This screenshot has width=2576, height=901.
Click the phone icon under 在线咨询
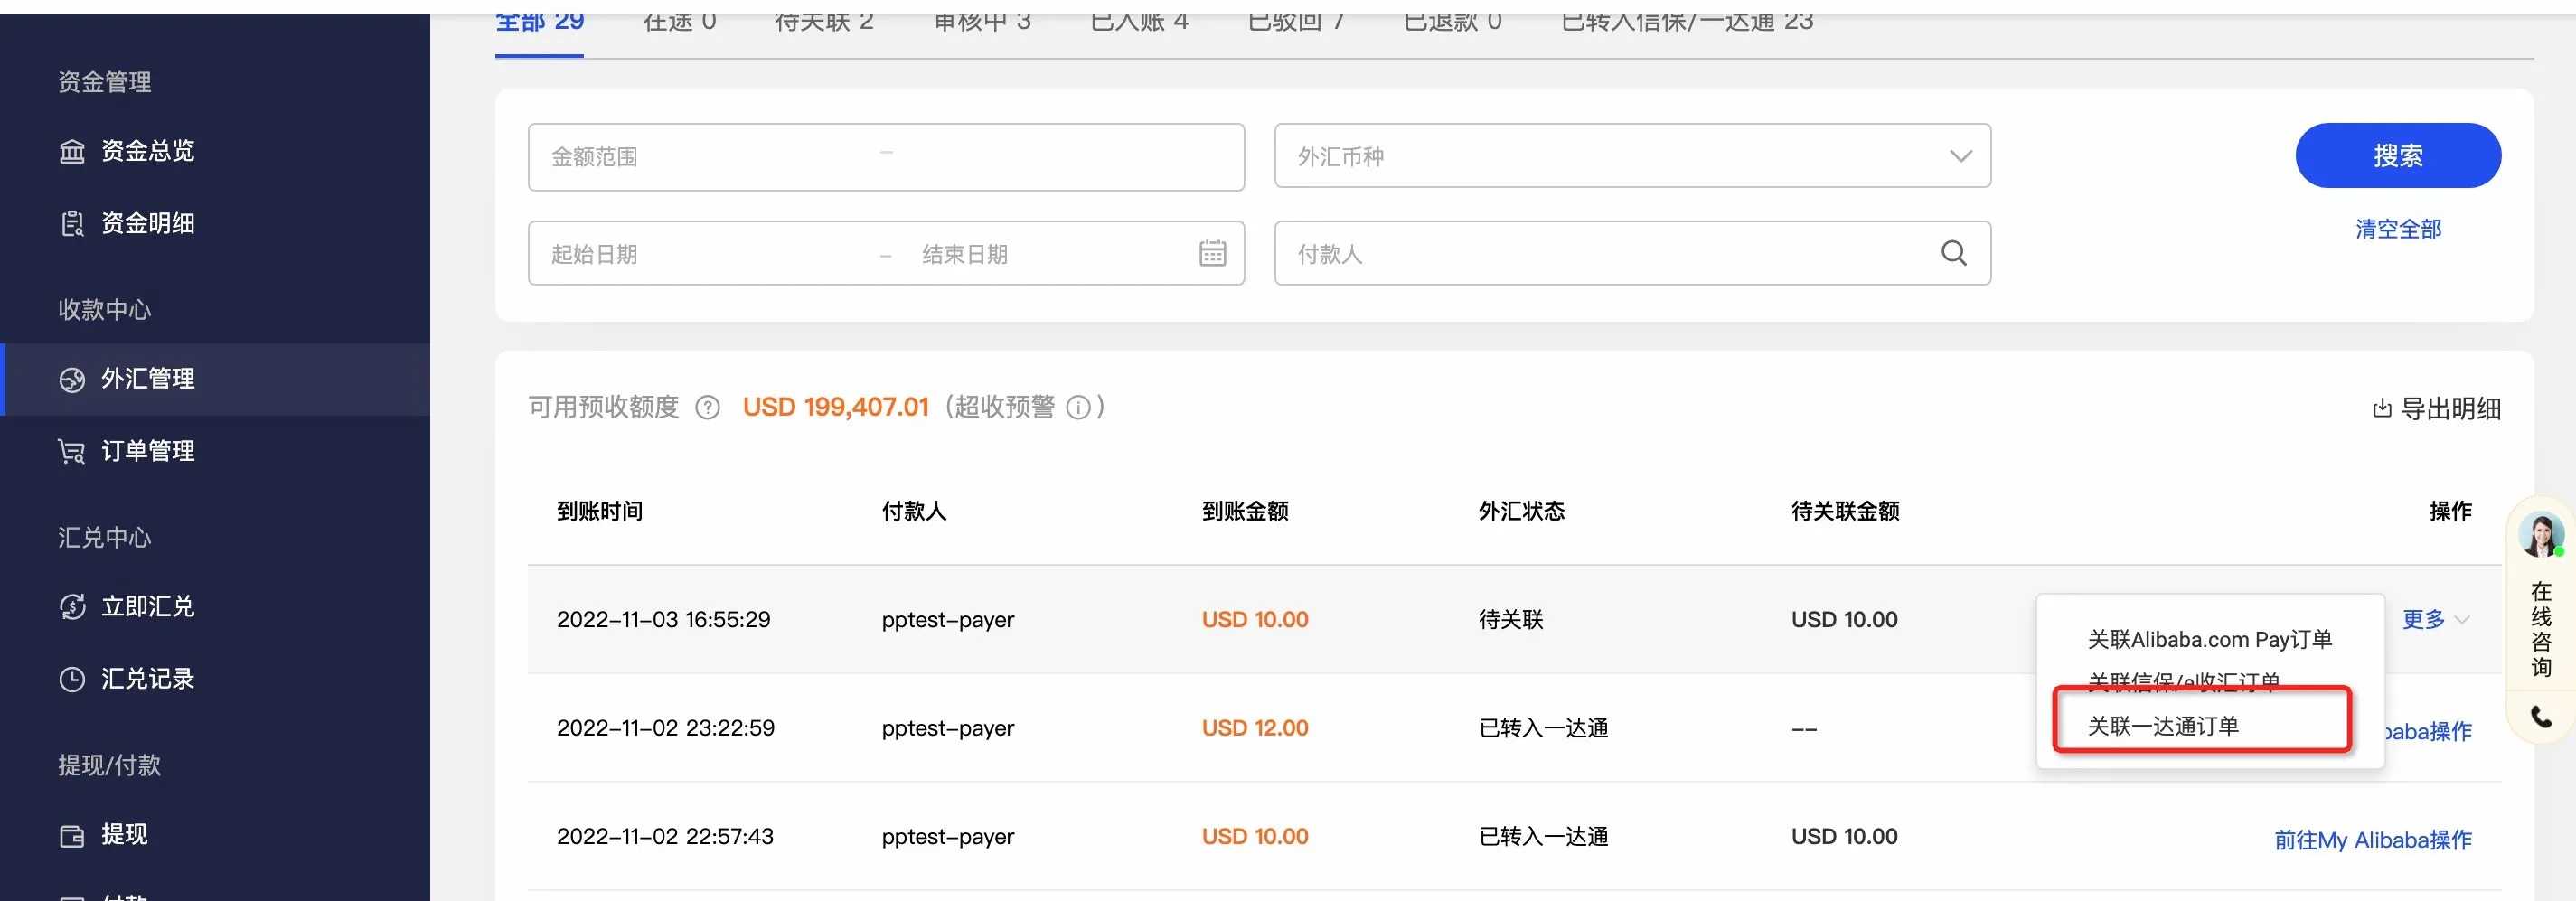tap(2541, 716)
